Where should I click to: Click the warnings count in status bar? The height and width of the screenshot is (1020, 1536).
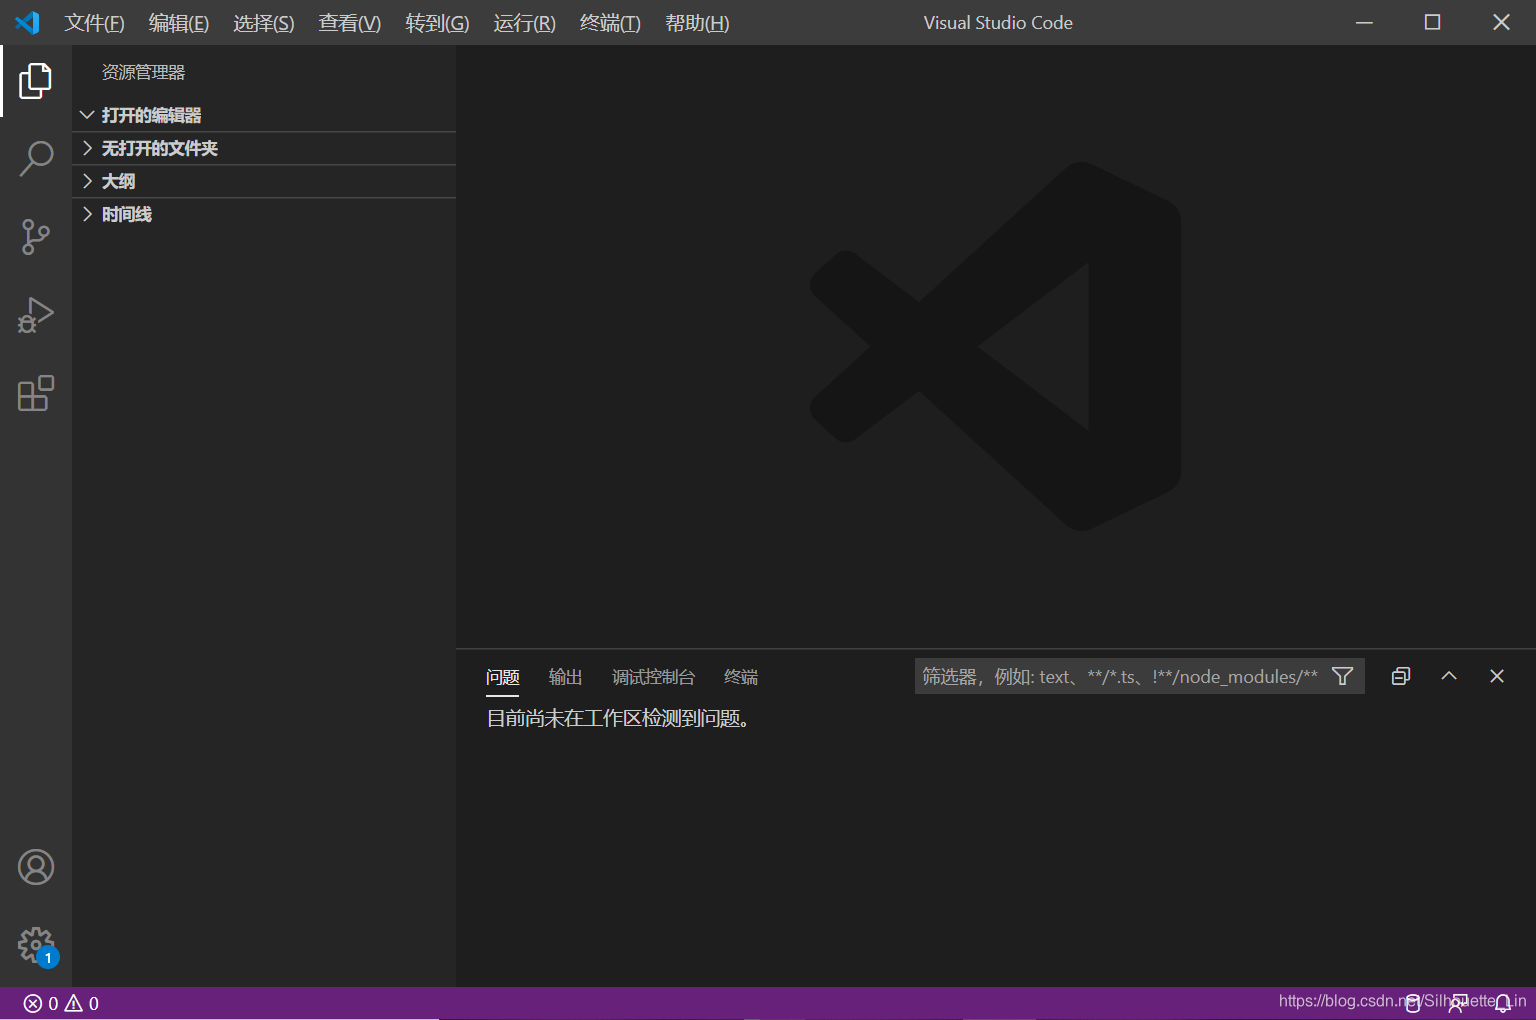coord(82,1003)
